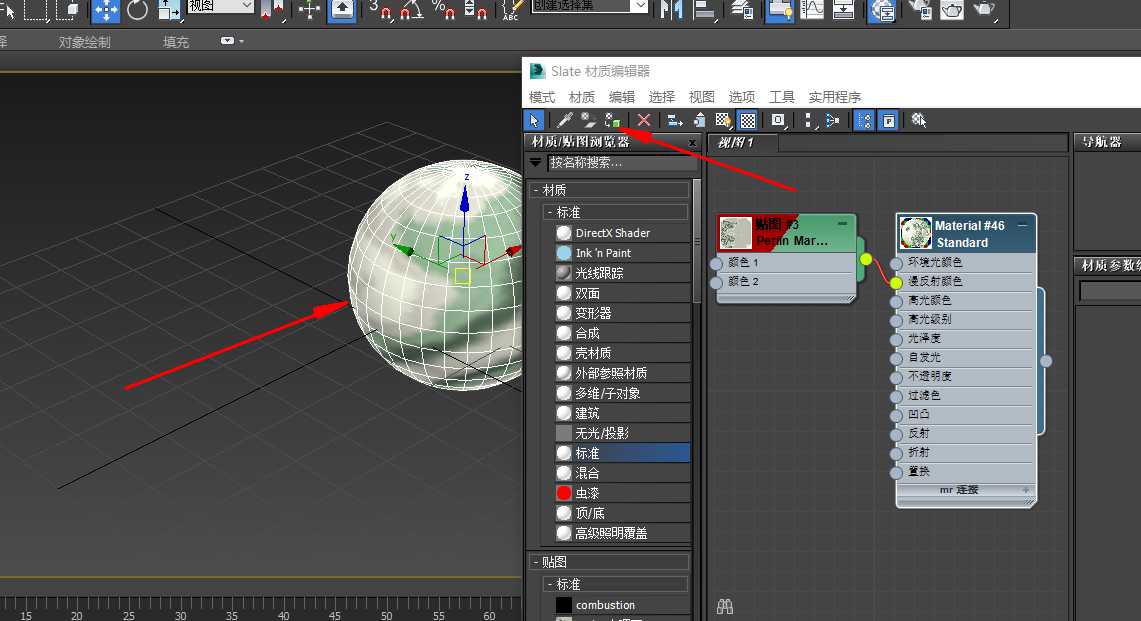Select 标准 material in browser list
The width and height of the screenshot is (1141, 621).
click(622, 453)
